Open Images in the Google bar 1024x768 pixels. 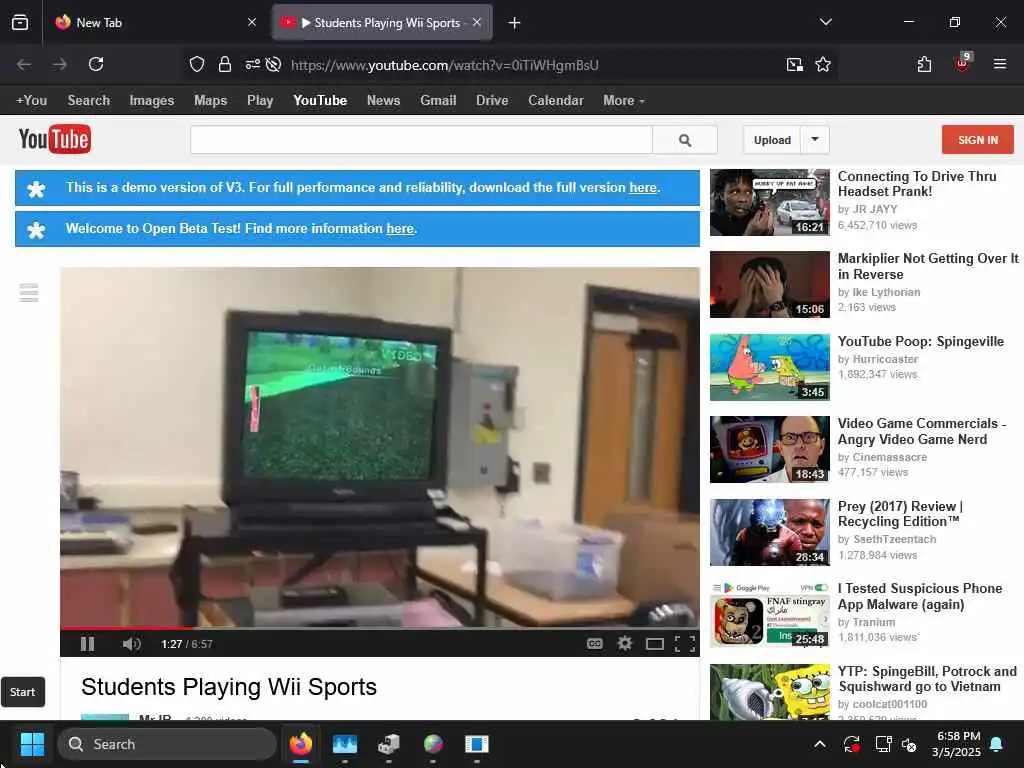(x=152, y=101)
